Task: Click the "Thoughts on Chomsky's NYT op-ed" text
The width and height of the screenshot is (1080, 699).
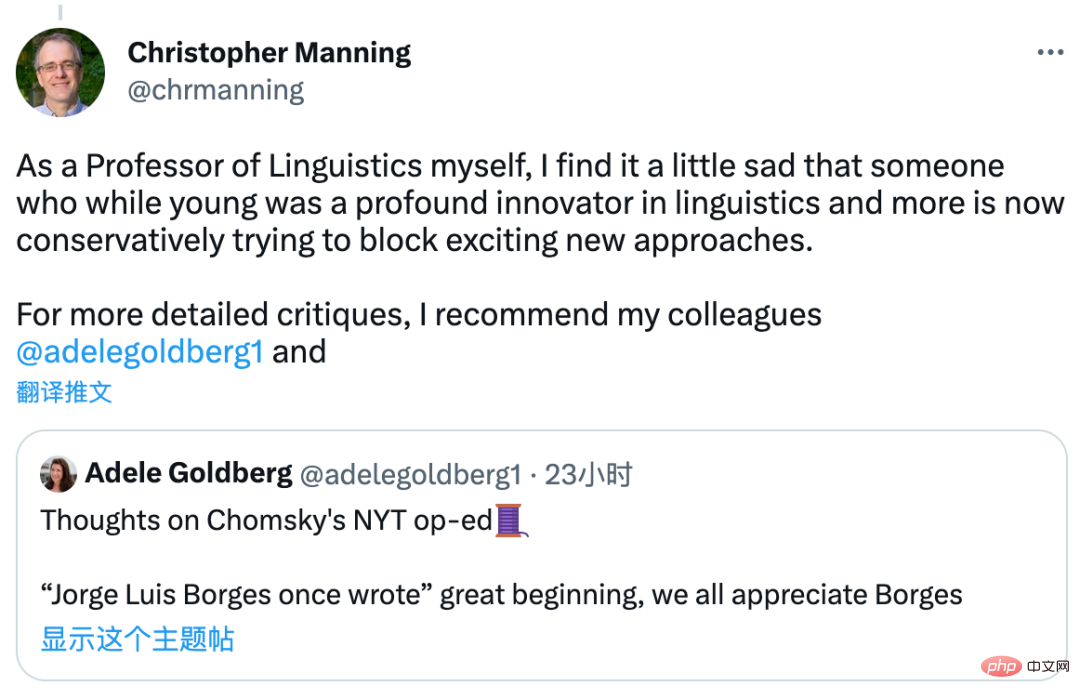Action: coord(266,520)
